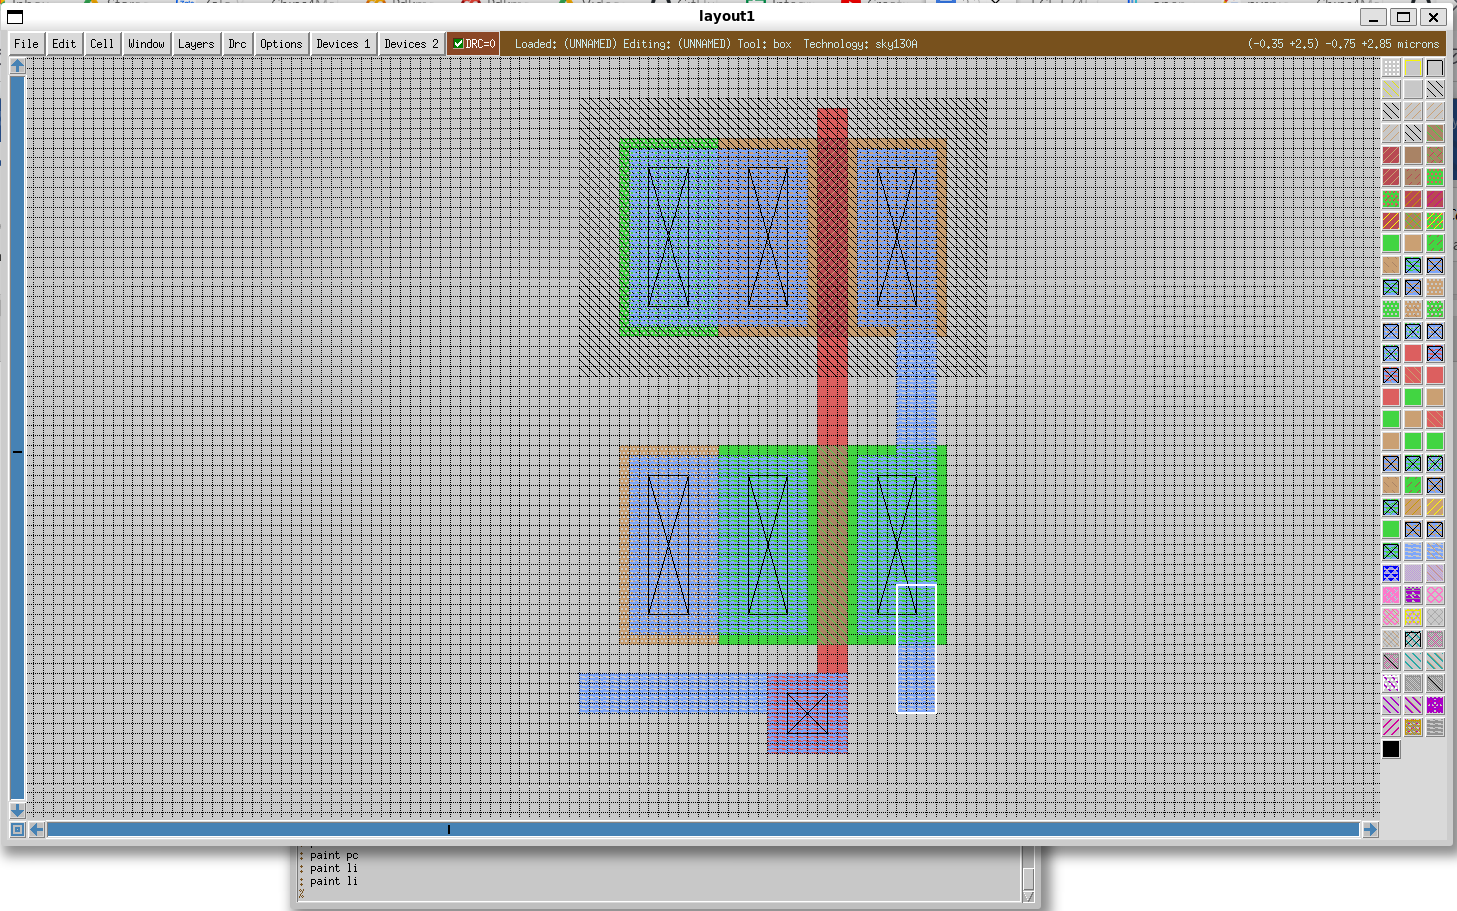1457x911 pixels.
Task: Click the 'Tool: box' status text
Action: pos(764,44)
